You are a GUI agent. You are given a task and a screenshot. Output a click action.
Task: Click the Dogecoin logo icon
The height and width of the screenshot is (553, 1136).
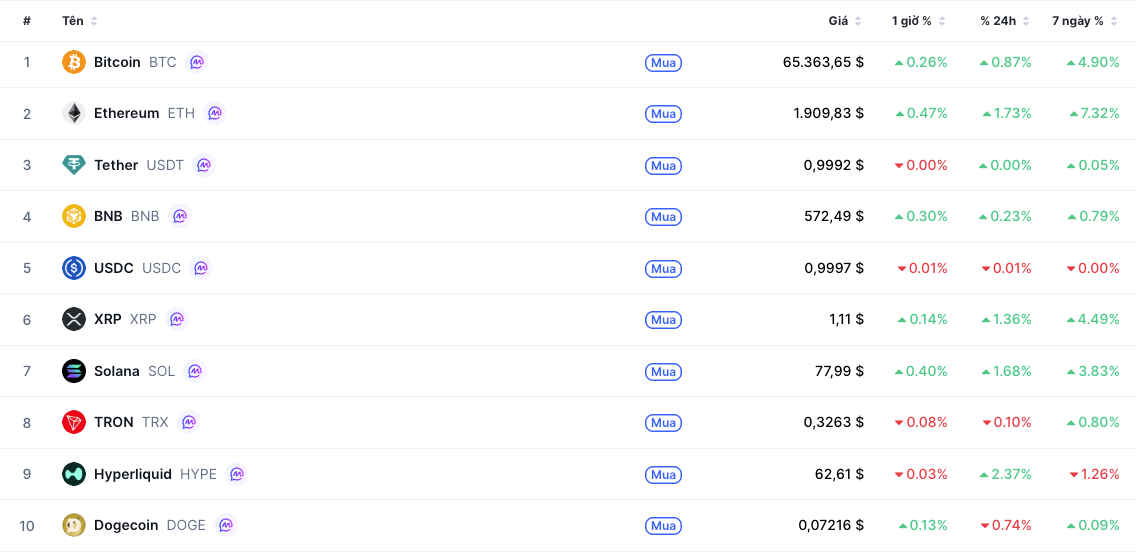coord(74,525)
